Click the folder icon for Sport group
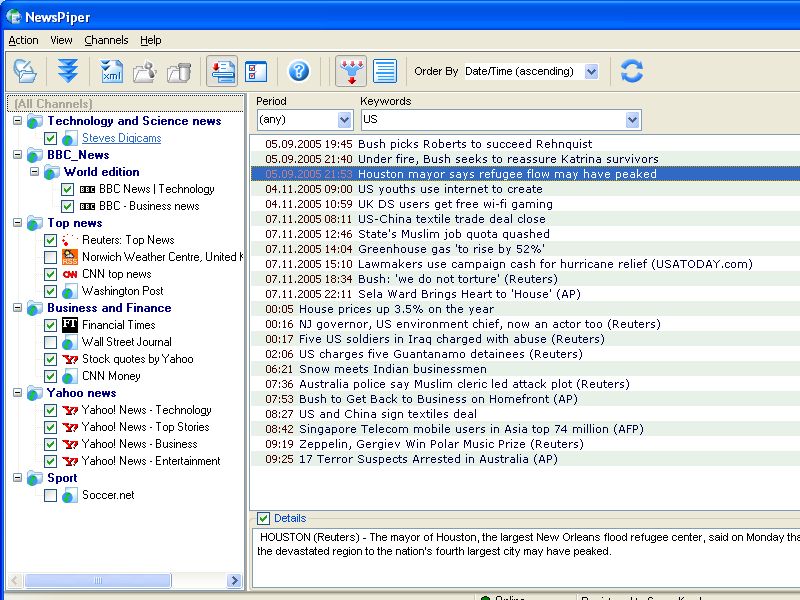This screenshot has height=600, width=800. click(35, 478)
